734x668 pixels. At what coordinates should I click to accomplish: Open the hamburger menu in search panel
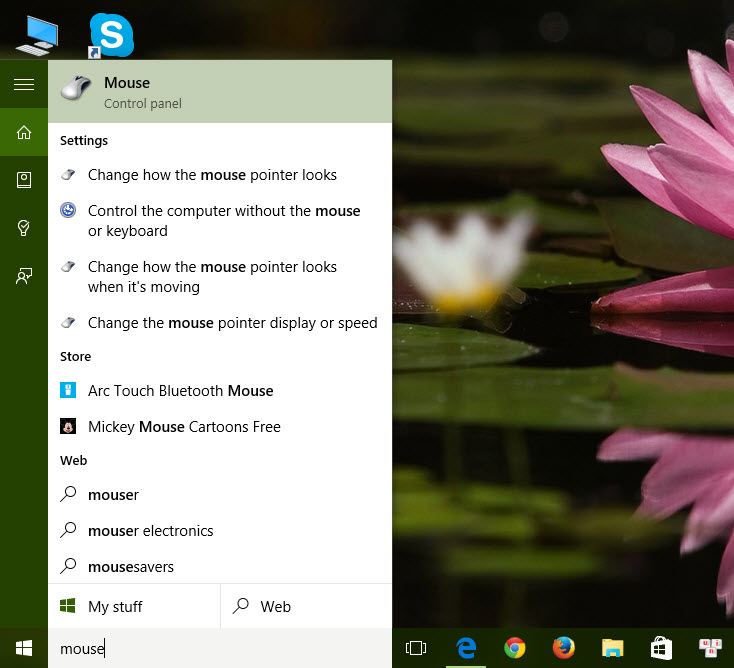point(24,84)
